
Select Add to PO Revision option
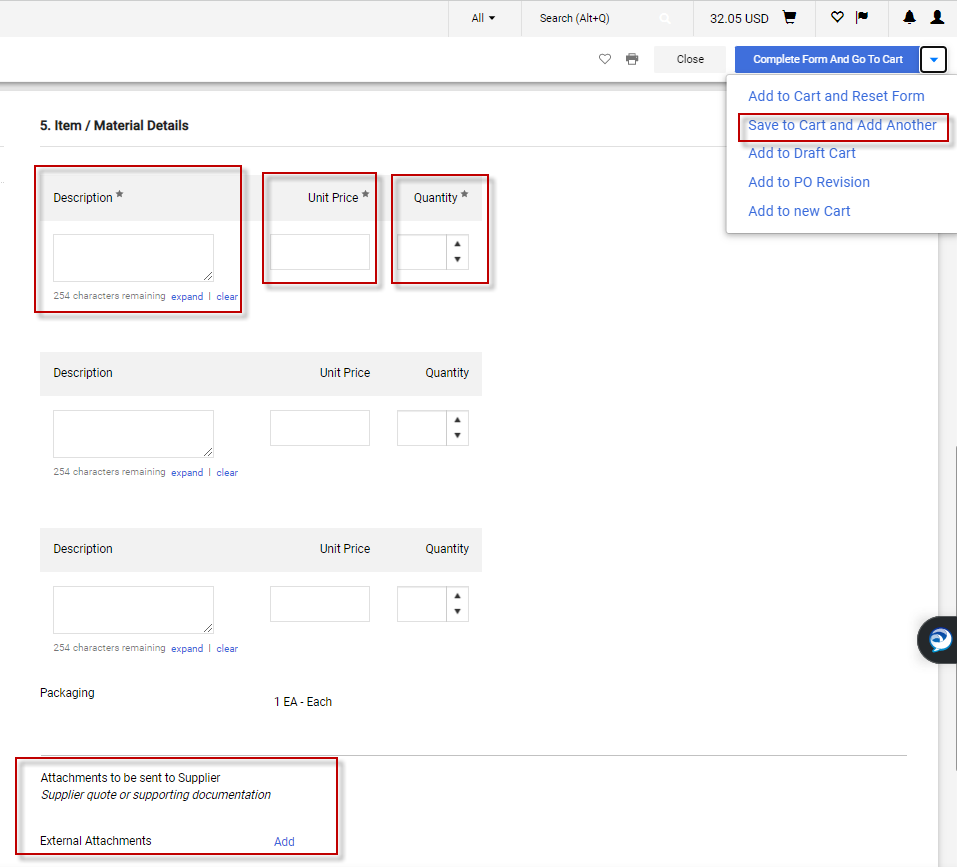tap(809, 182)
